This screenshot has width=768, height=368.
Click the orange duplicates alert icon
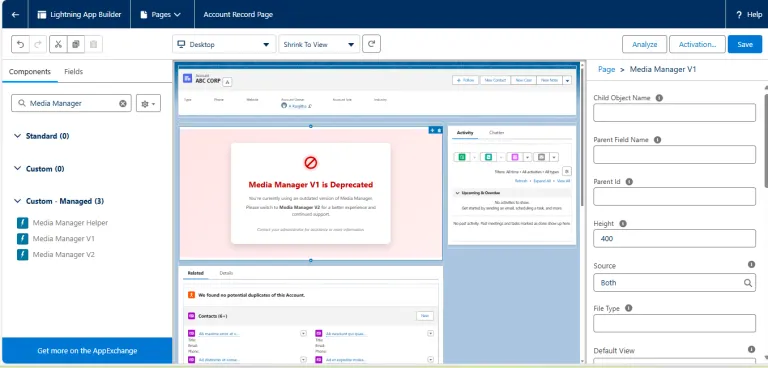tap(192, 295)
